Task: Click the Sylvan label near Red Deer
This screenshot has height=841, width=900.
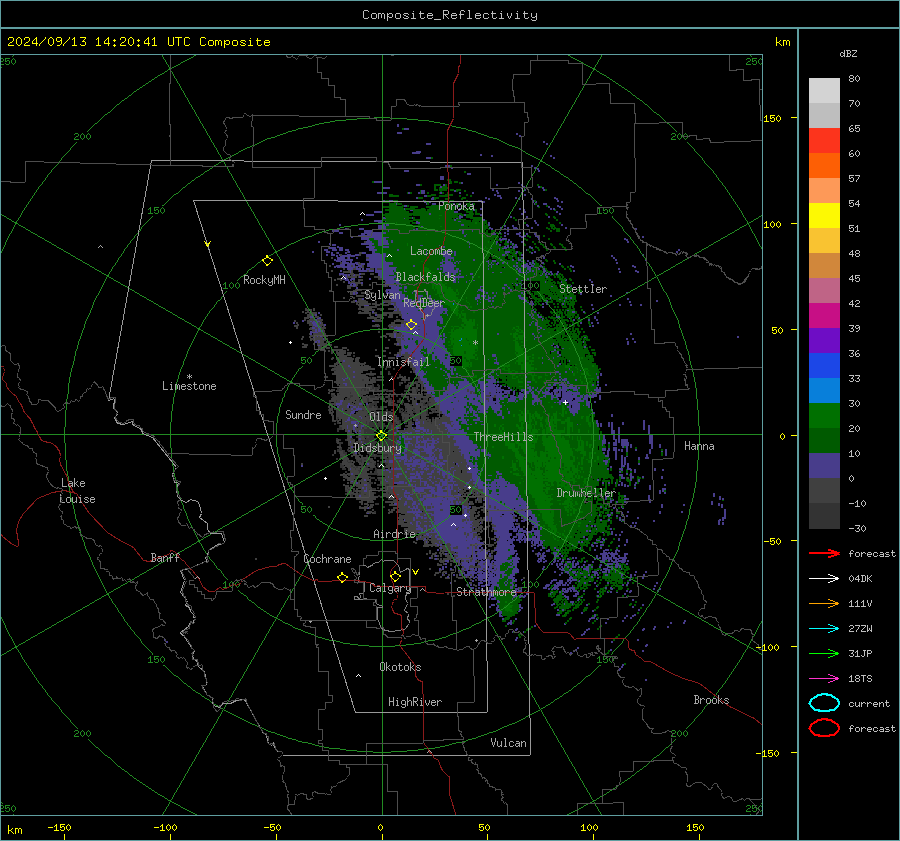Action: pos(382,295)
